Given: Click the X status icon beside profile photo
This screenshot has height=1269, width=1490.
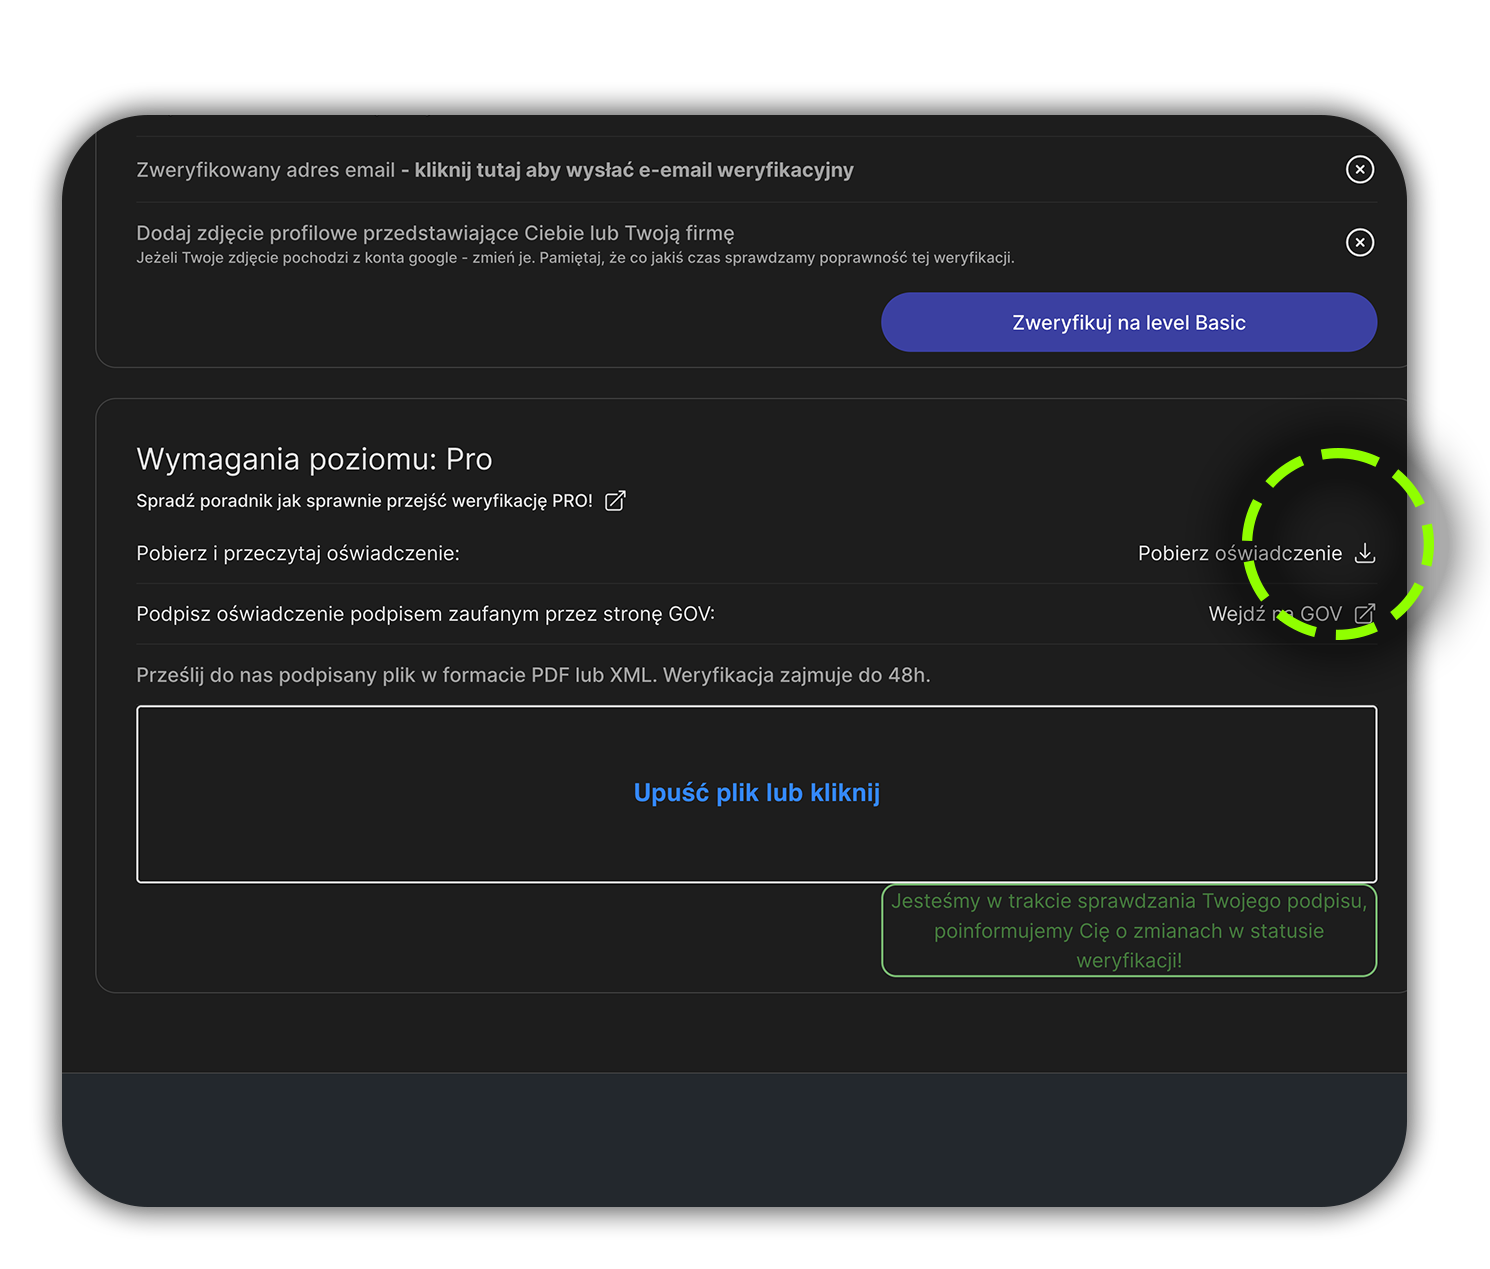Looking at the screenshot, I should [x=1359, y=242].
